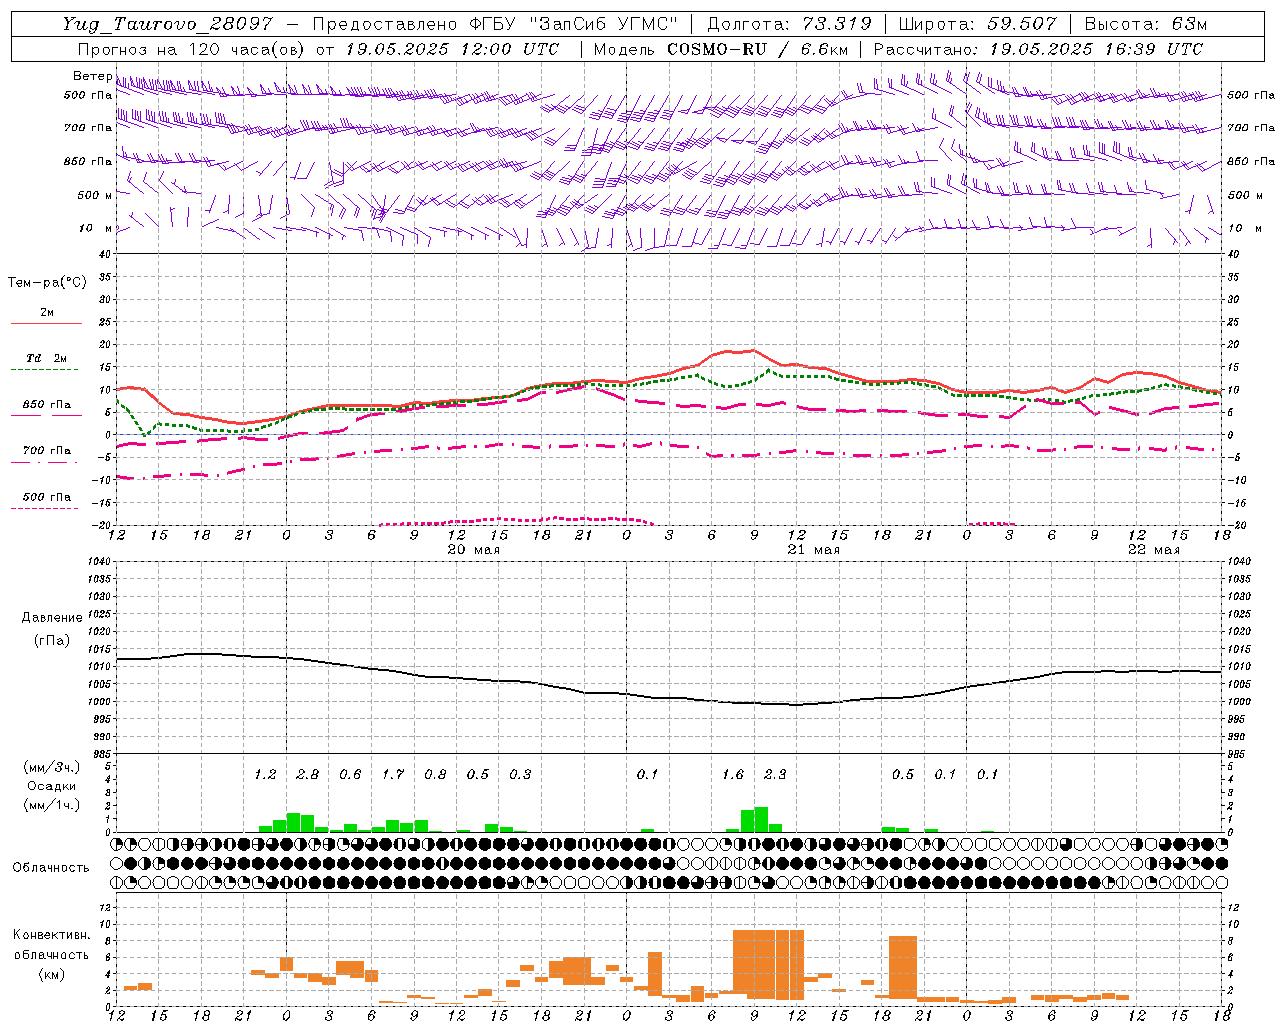Click the Широта: 59.507 value
The width and height of the screenshot is (1280, 1024).
point(979,24)
